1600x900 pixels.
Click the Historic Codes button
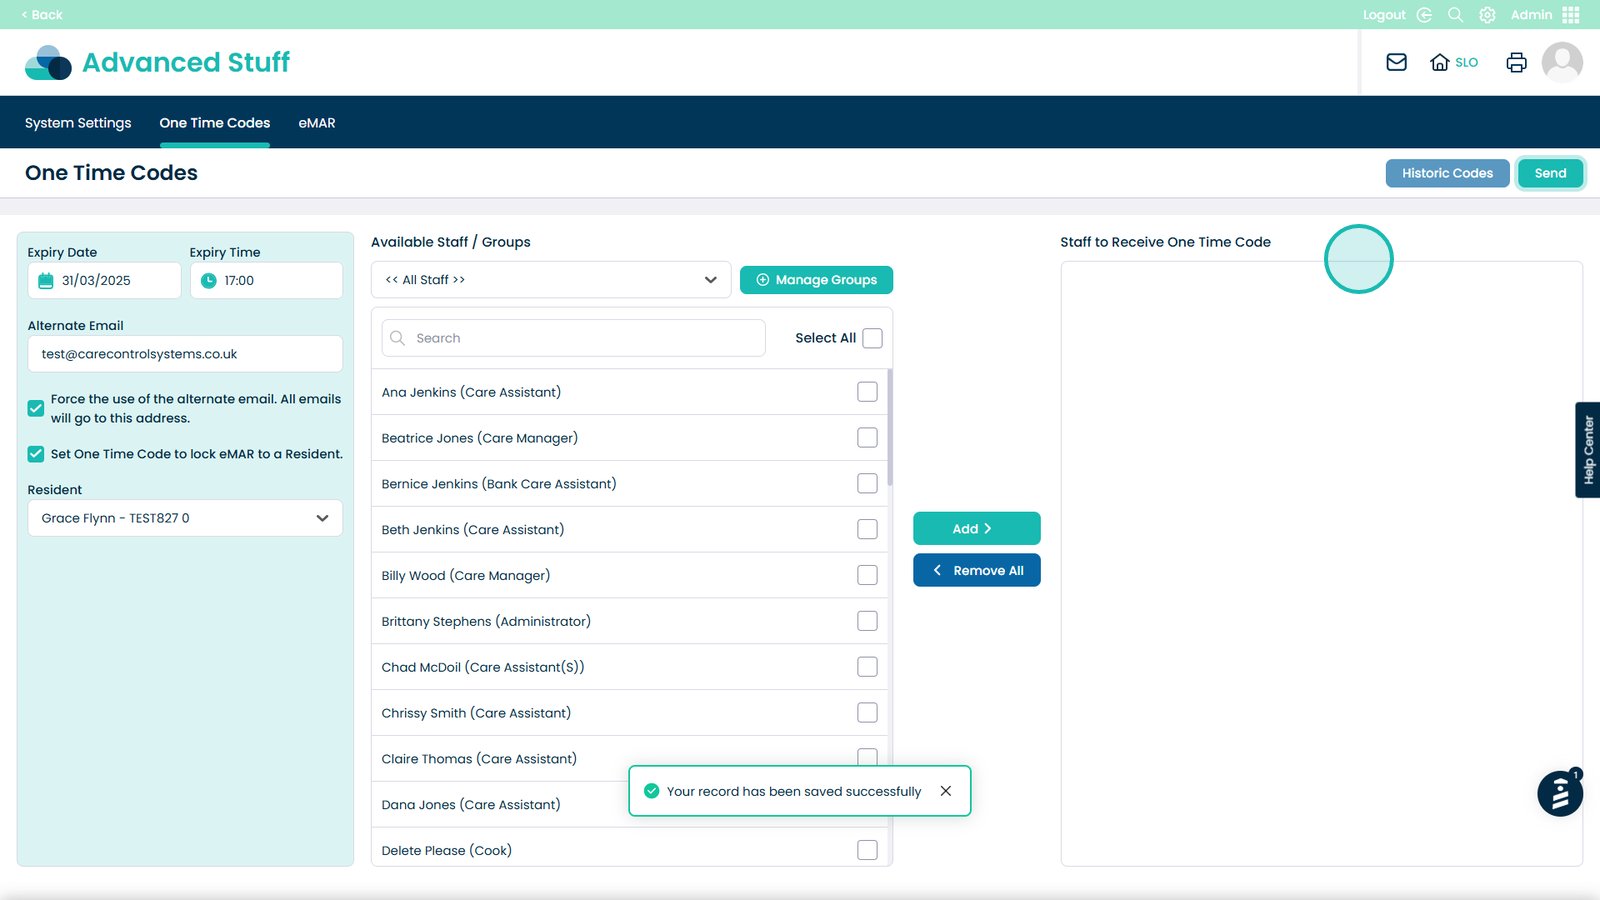tap(1446, 173)
